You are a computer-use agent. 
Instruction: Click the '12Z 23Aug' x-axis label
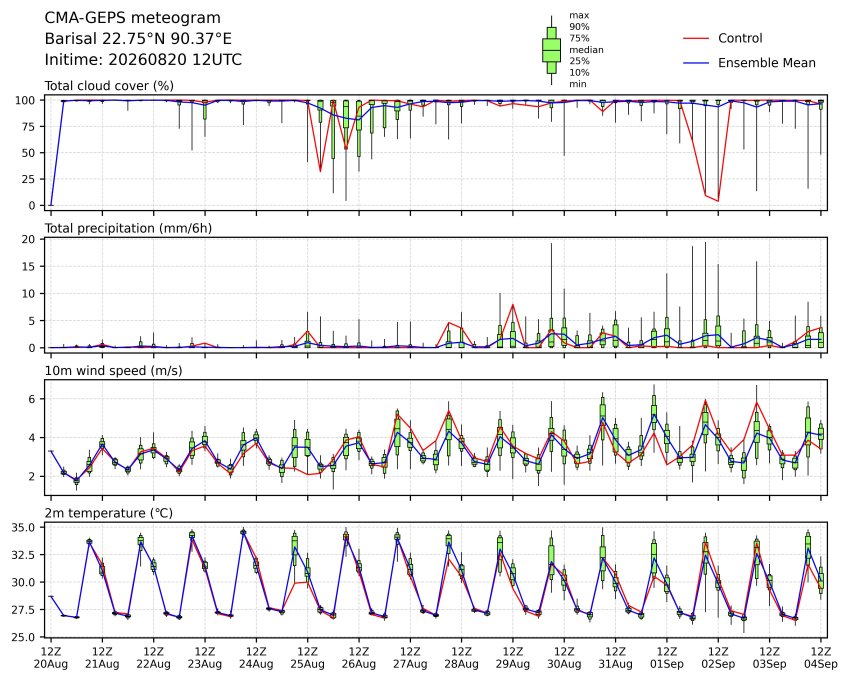(x=205, y=658)
